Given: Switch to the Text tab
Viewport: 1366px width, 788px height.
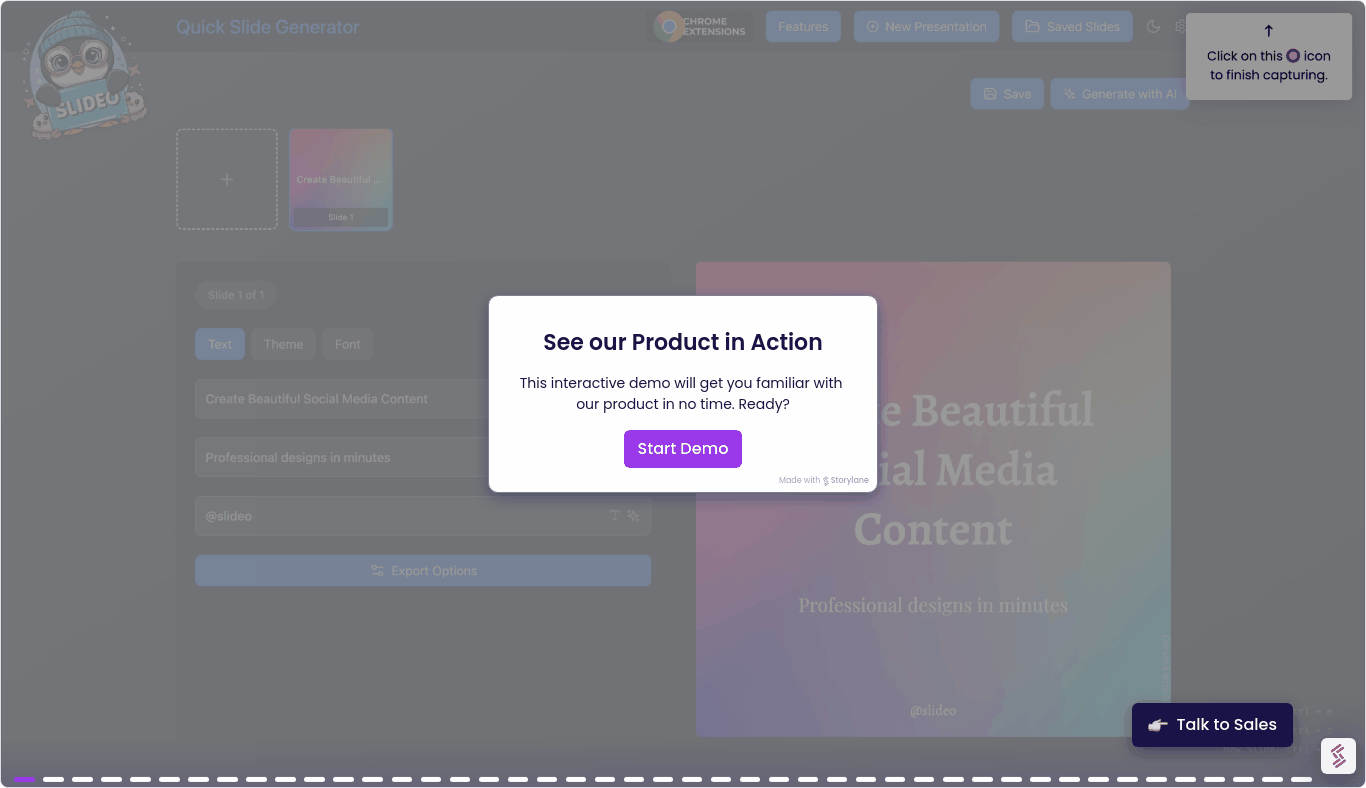Looking at the screenshot, I should click(x=220, y=344).
